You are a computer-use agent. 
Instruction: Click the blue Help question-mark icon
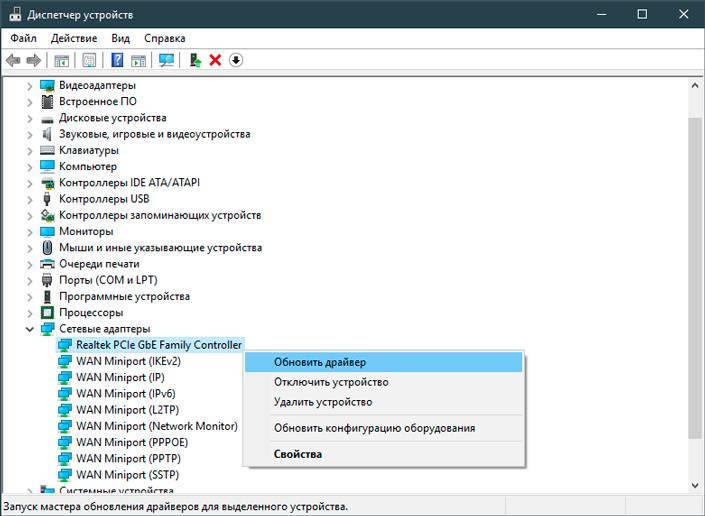117,60
